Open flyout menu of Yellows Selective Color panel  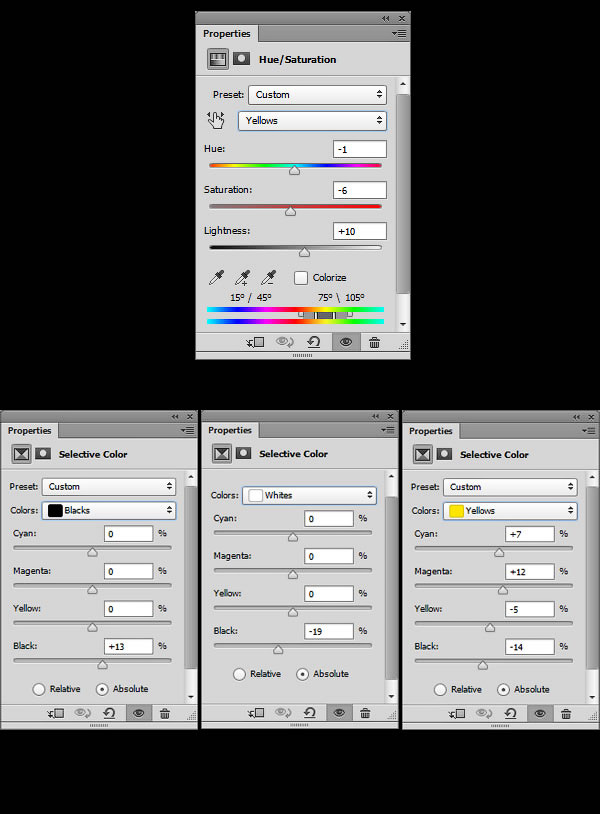(589, 431)
